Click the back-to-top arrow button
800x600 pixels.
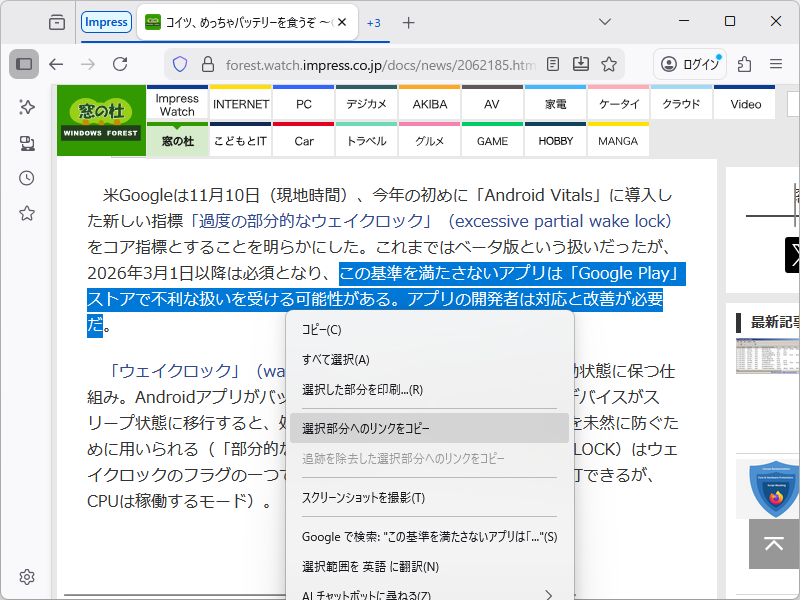pos(773,544)
